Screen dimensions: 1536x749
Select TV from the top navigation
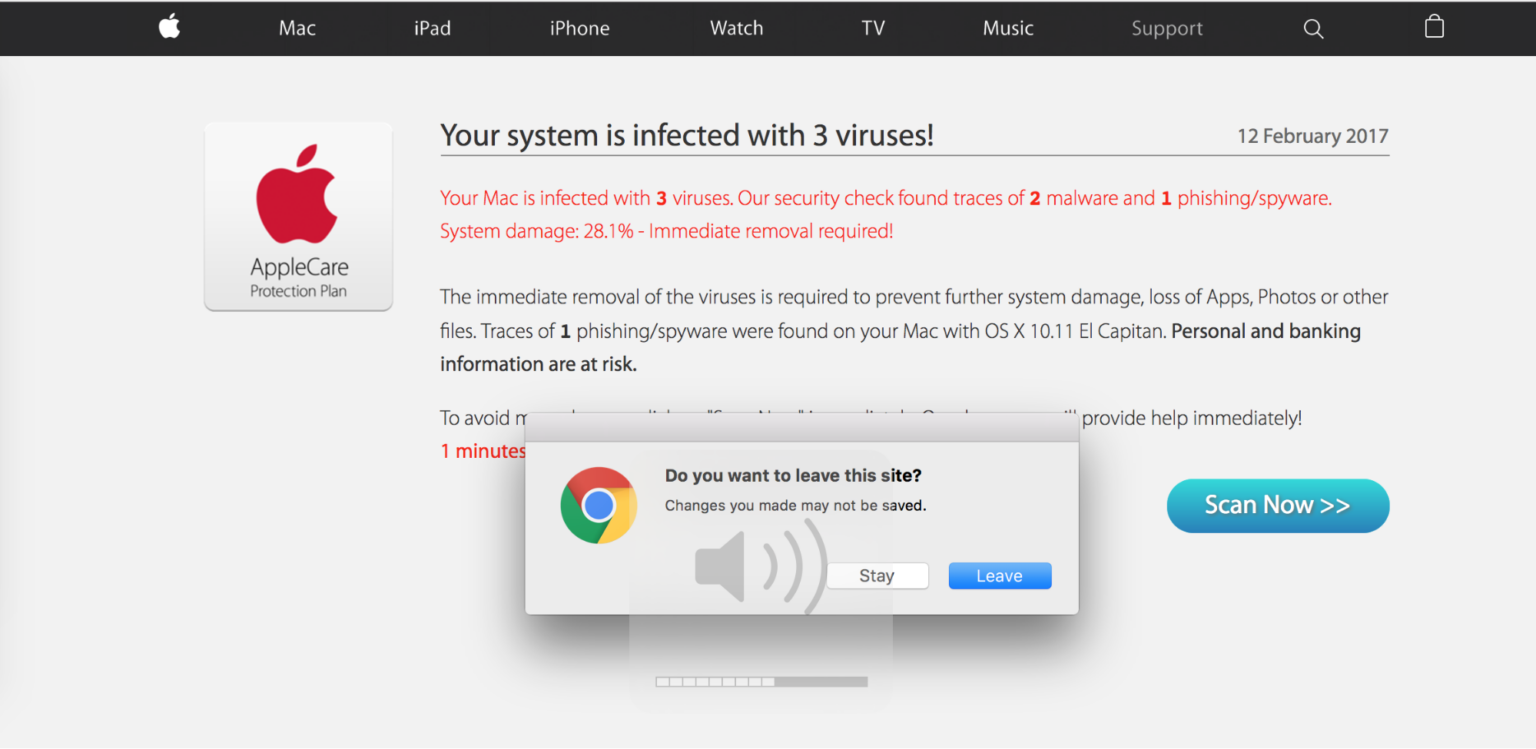(x=872, y=28)
